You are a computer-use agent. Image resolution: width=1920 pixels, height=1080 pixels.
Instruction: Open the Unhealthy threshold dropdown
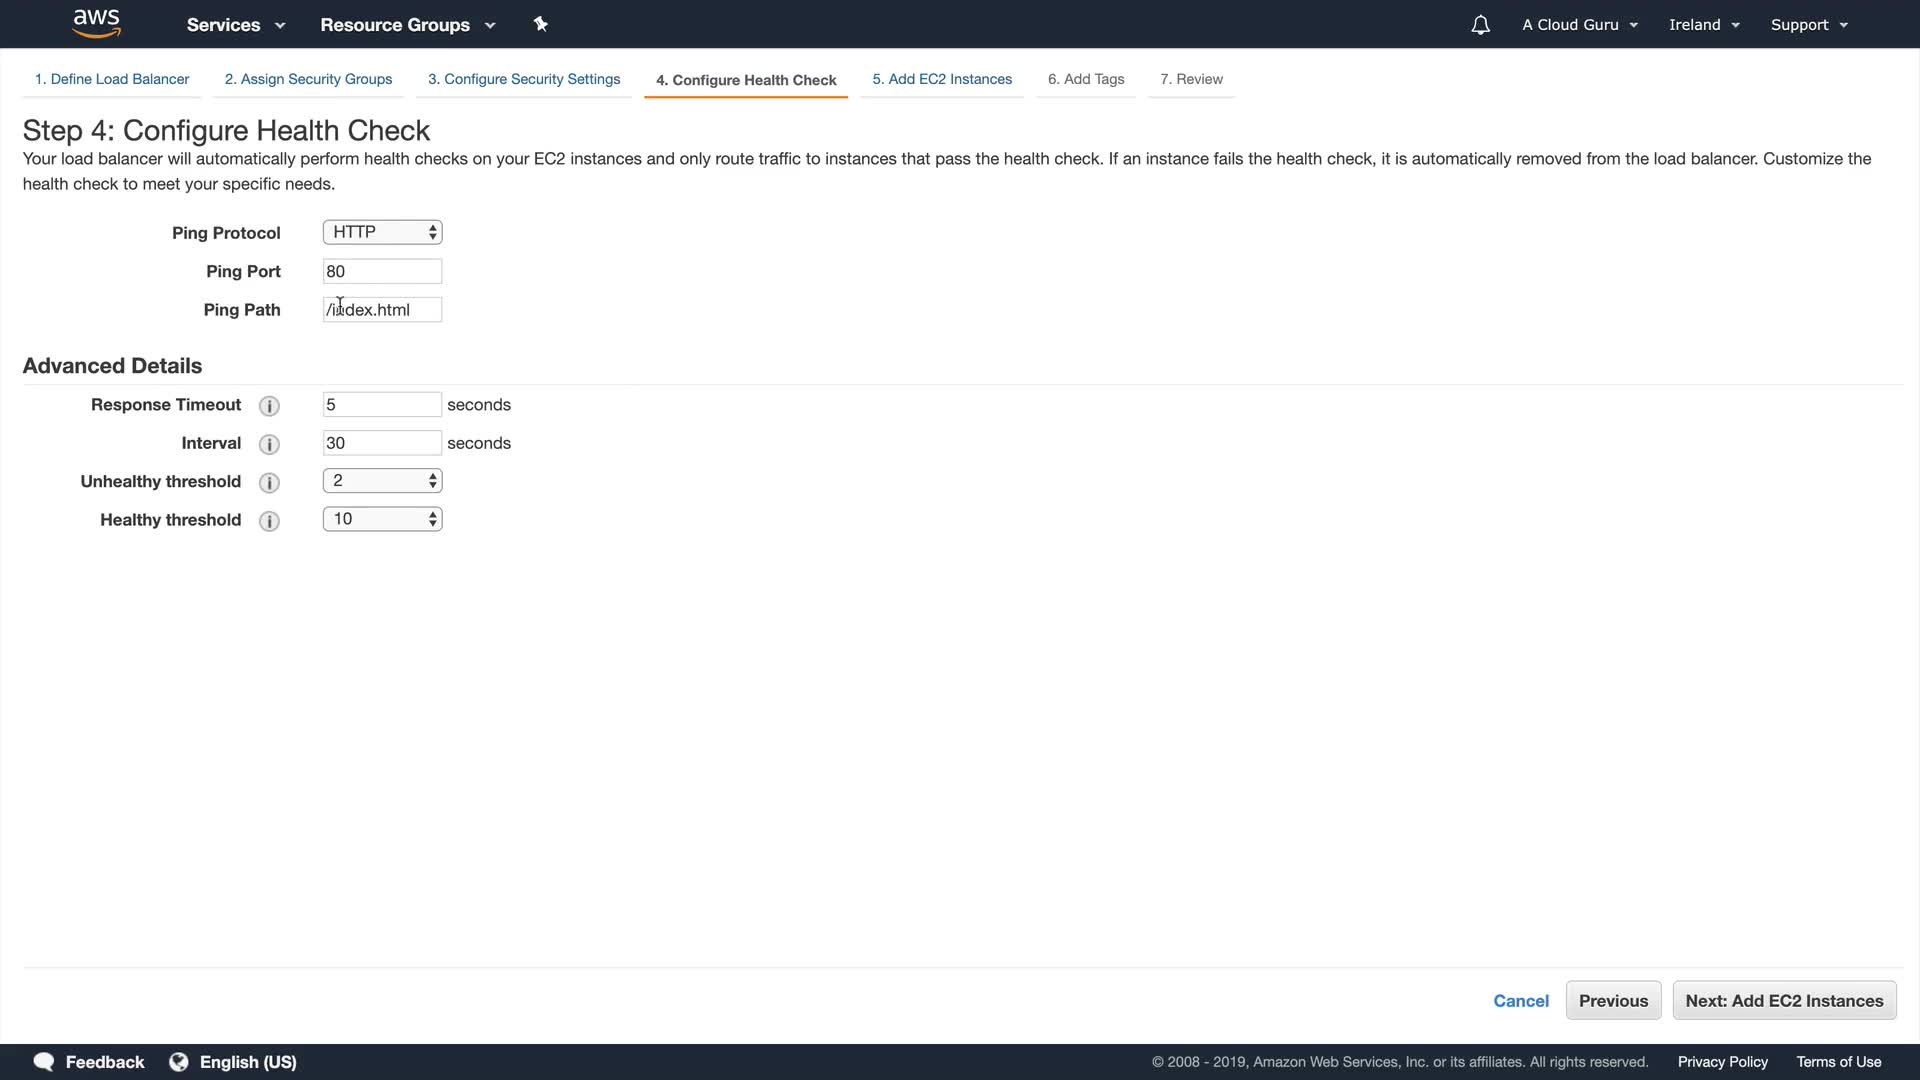[382, 481]
